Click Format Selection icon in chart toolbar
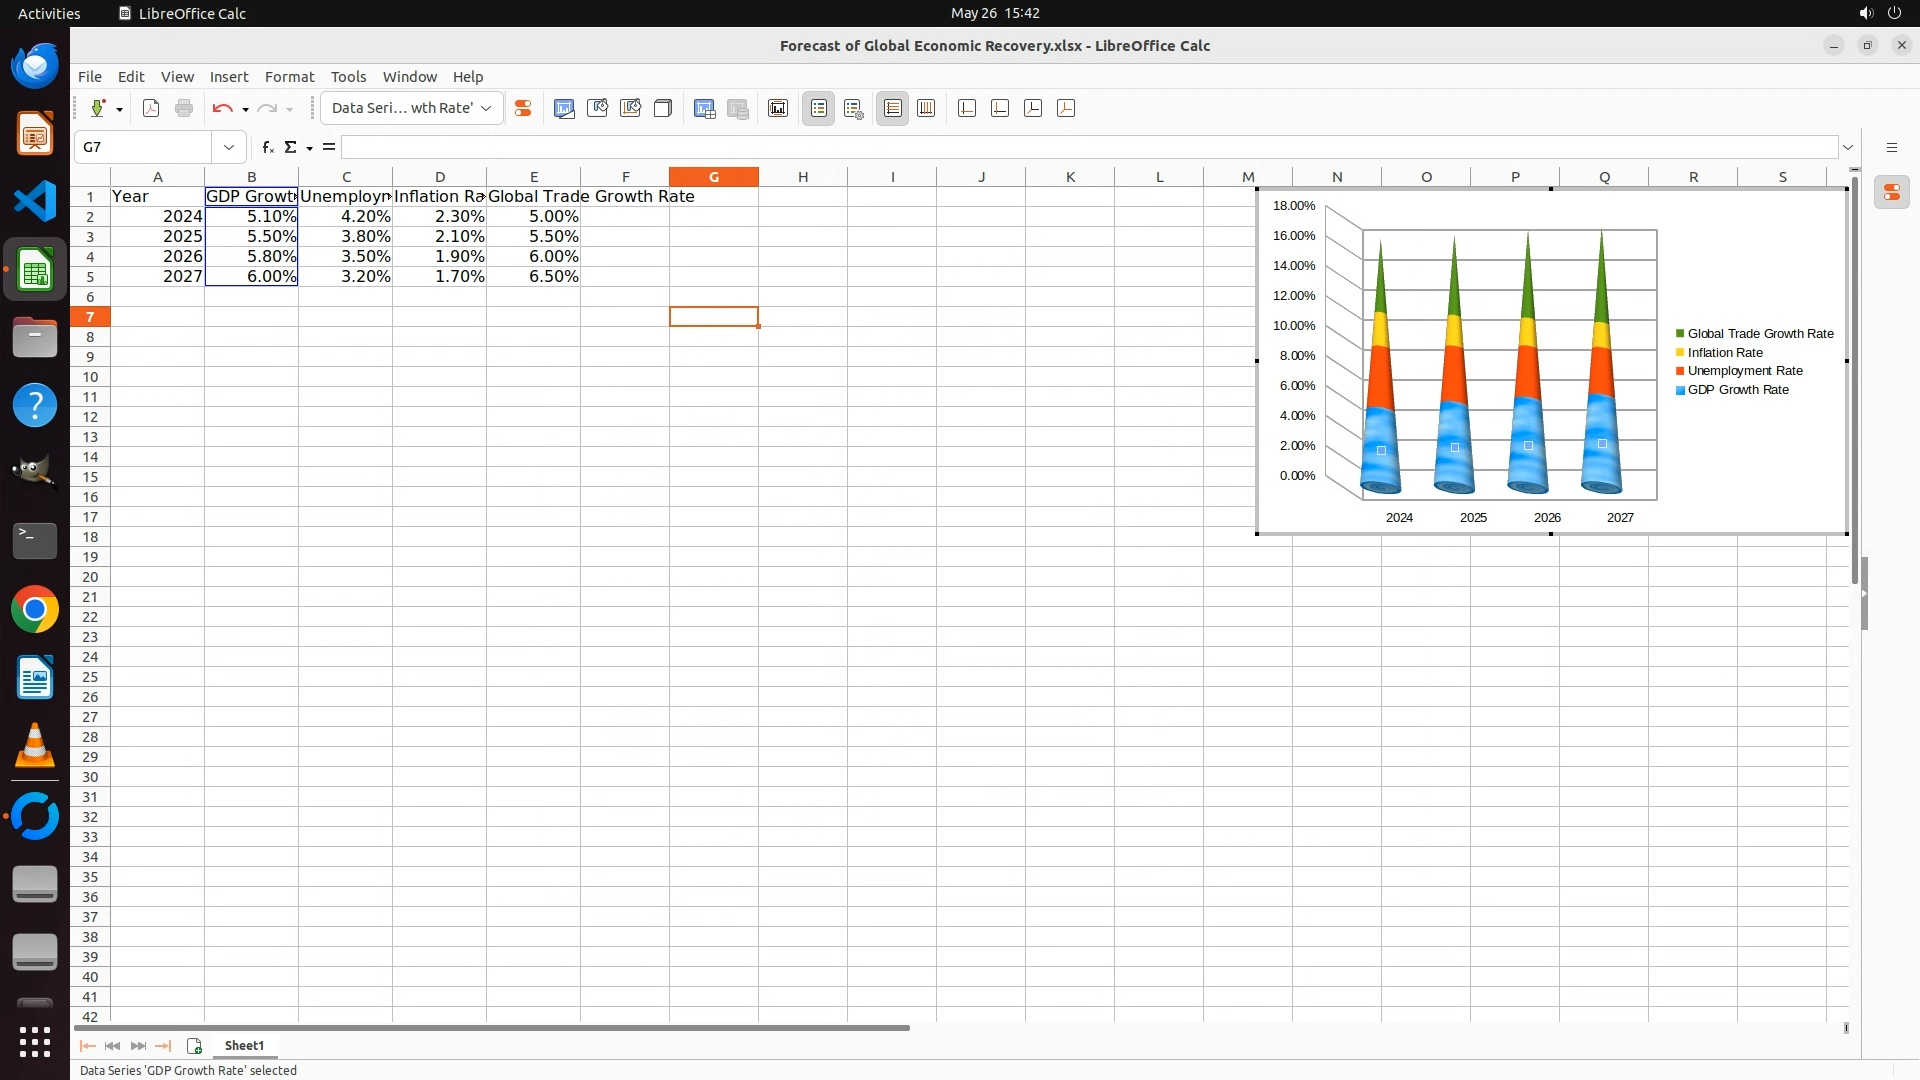 click(522, 108)
